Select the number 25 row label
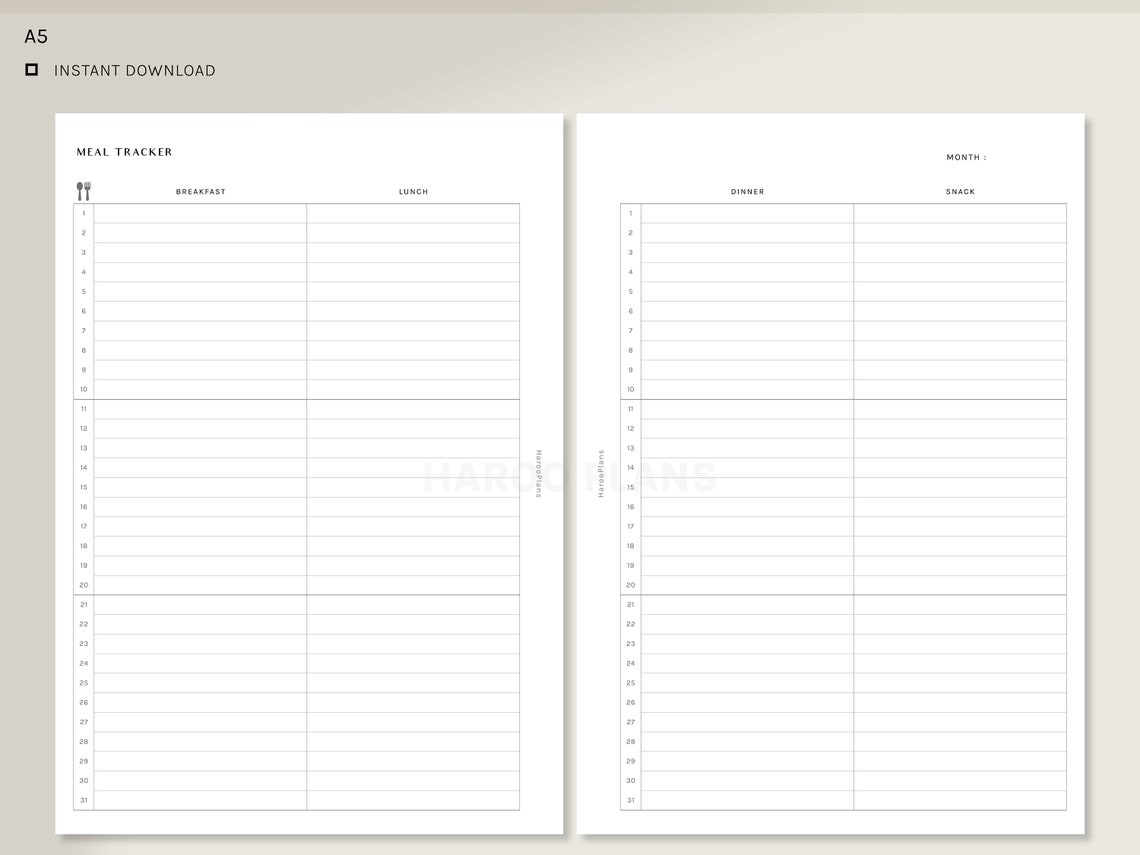Viewport: 1140px width, 855px height. point(84,682)
